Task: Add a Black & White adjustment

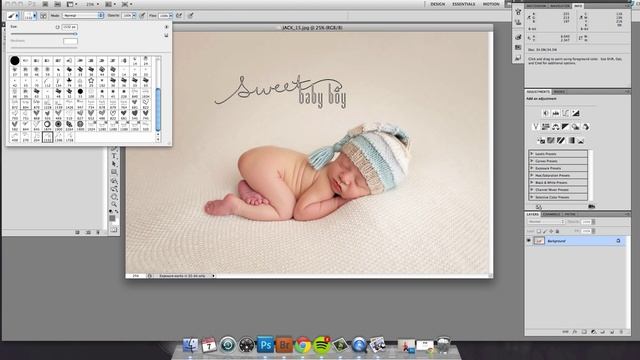Action: (565, 127)
